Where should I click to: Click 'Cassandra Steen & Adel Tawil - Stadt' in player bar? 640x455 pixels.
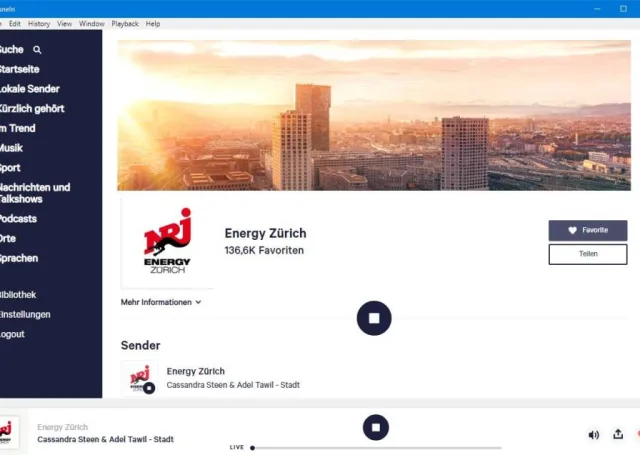(x=105, y=439)
